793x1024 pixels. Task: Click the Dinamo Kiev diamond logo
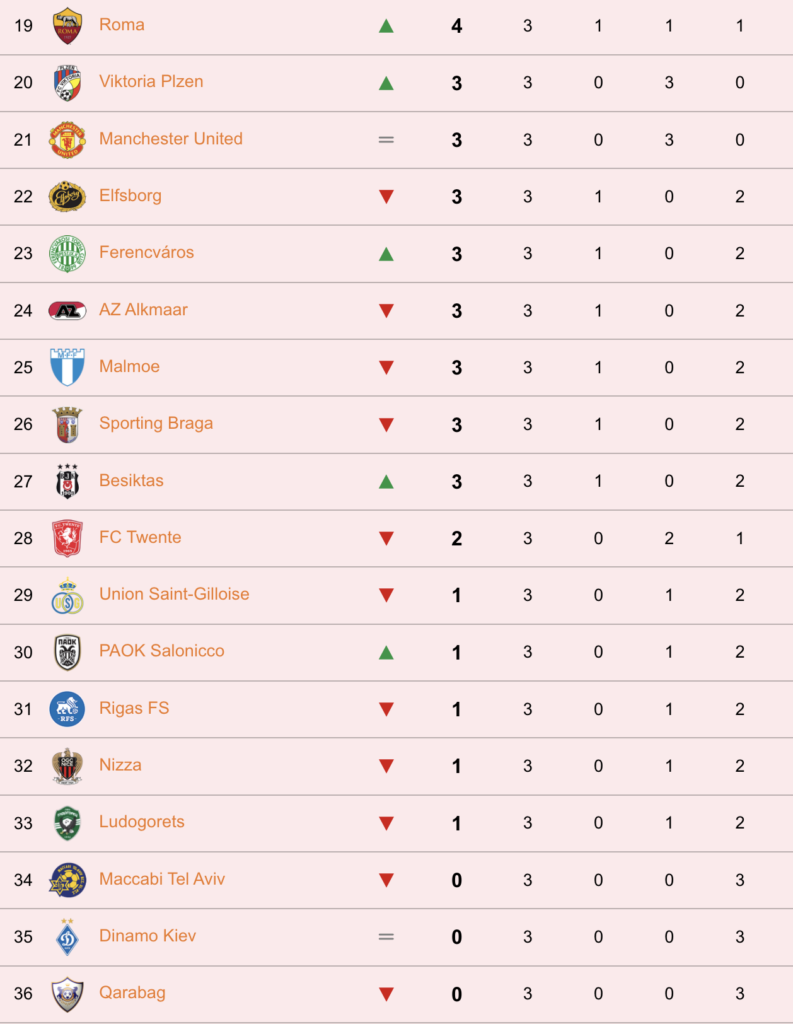tap(67, 937)
